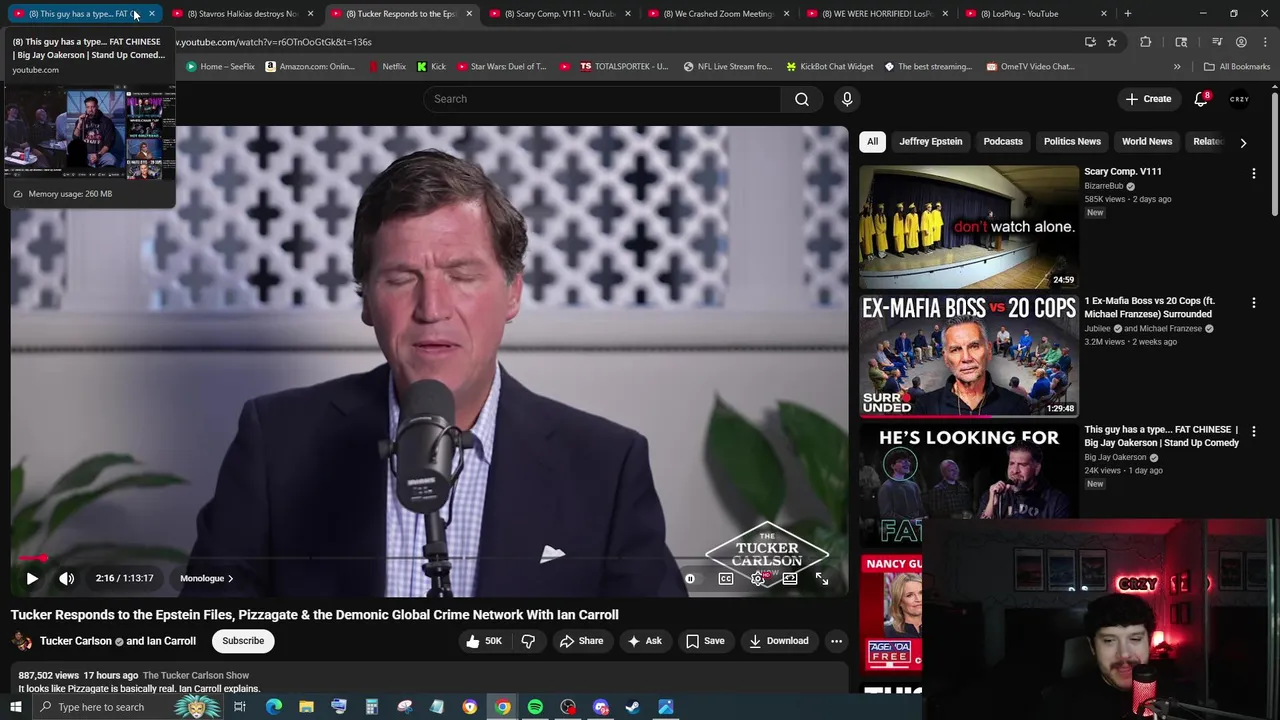Screen dimensions: 1280x720
Task: Save the video to a playlist
Action: [x=705, y=641]
